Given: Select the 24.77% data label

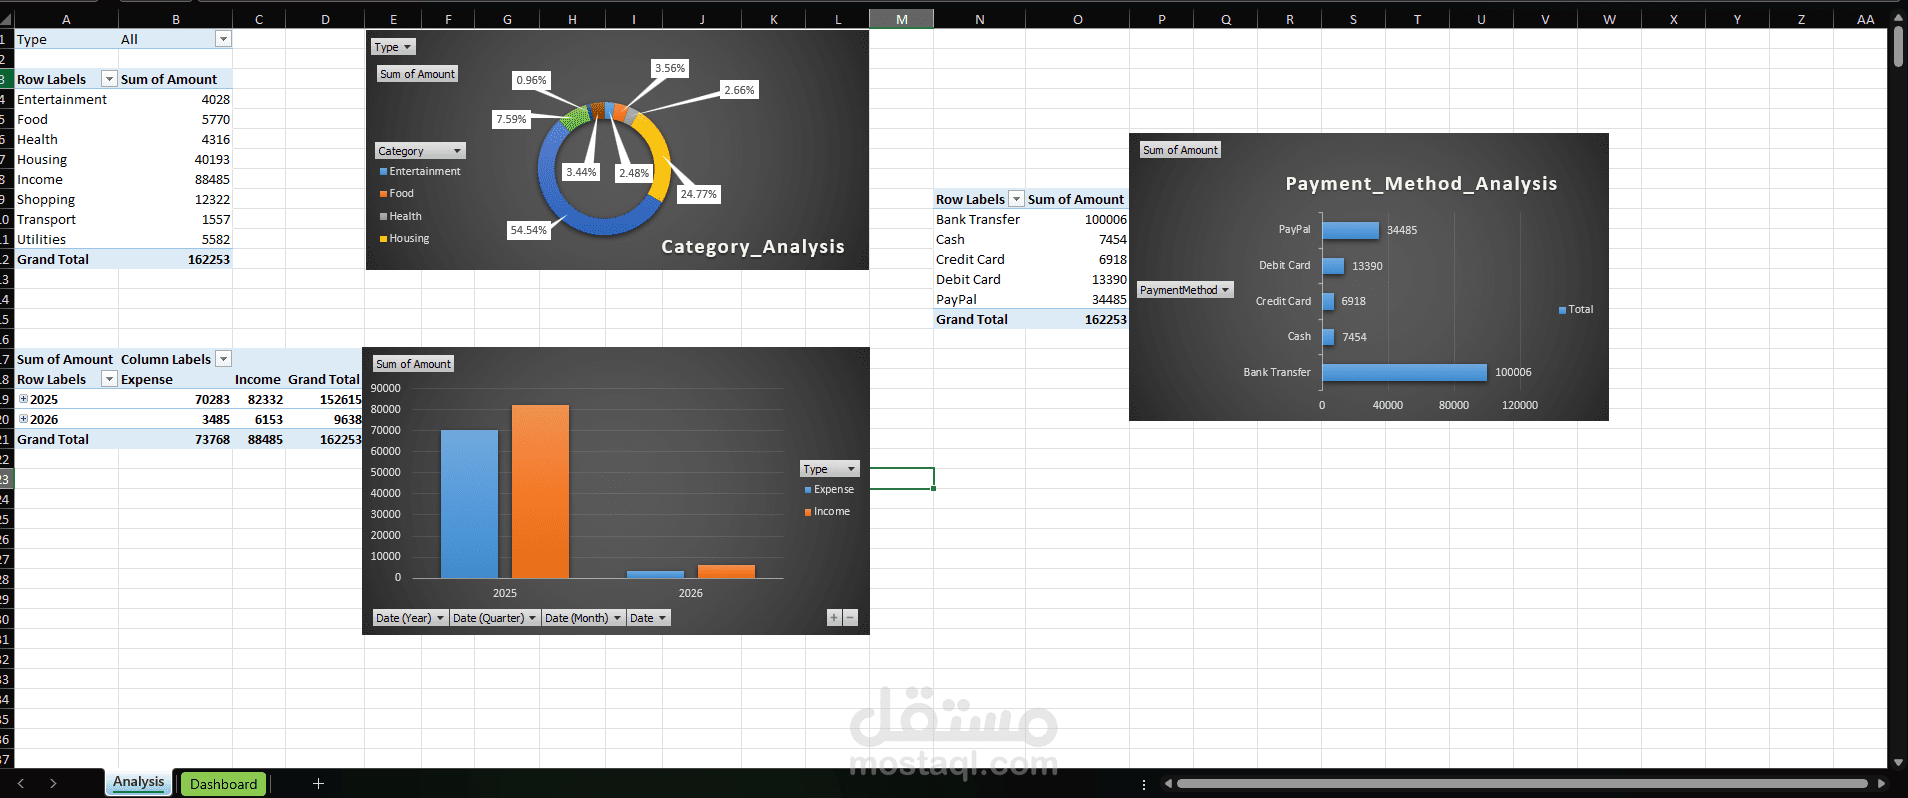Looking at the screenshot, I should (x=698, y=194).
